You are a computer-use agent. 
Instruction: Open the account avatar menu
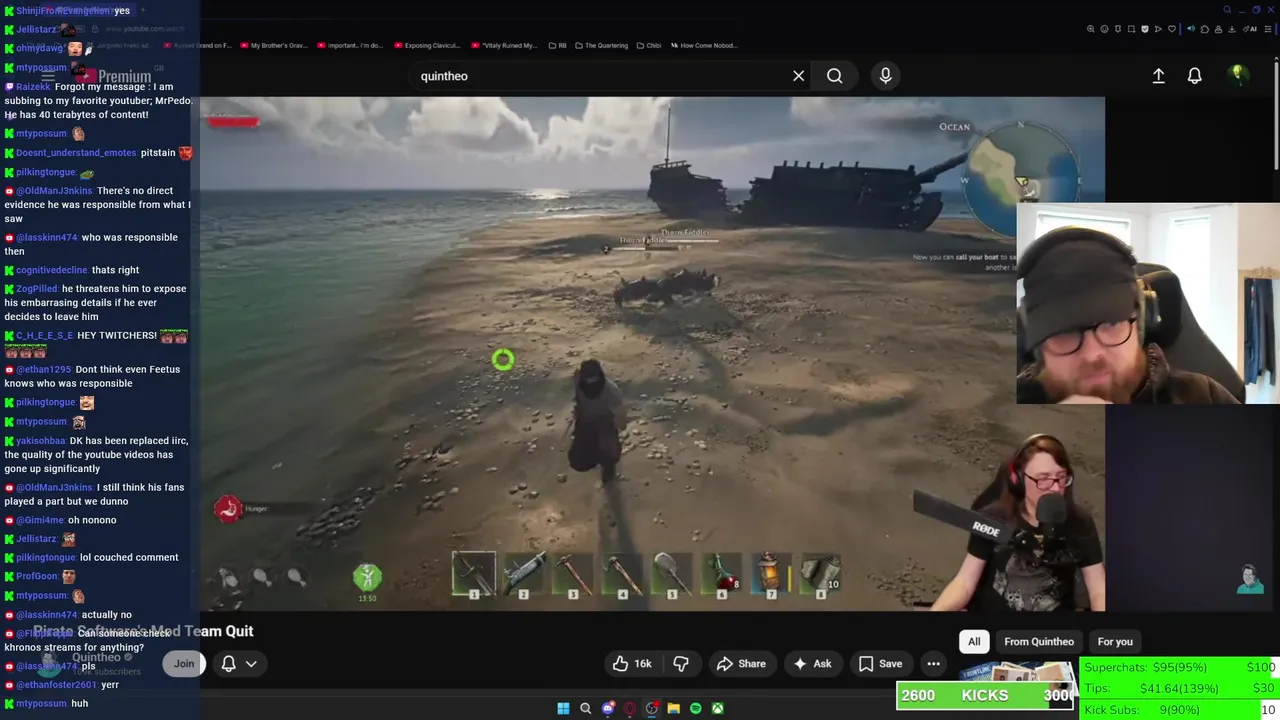(1237, 75)
